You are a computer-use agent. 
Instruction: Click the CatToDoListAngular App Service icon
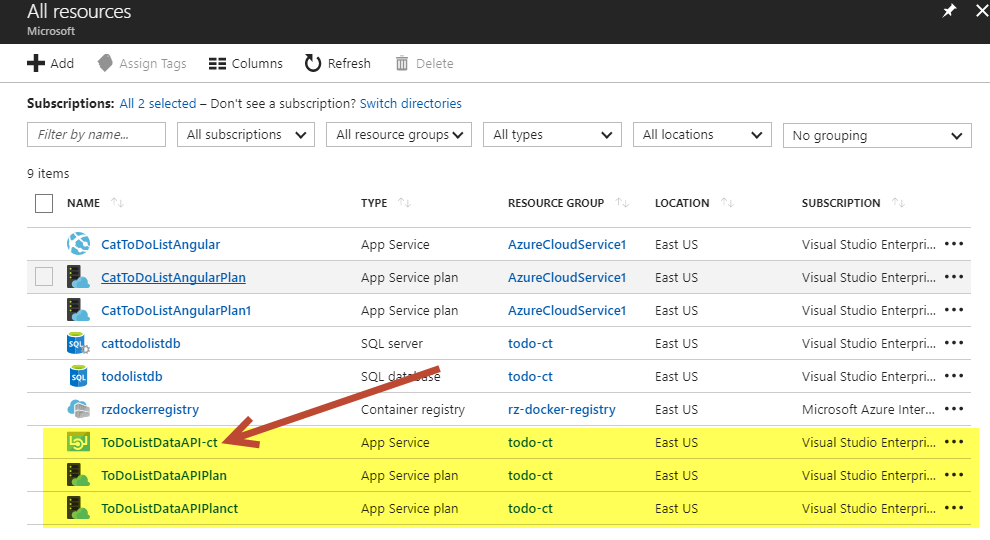tap(78, 244)
